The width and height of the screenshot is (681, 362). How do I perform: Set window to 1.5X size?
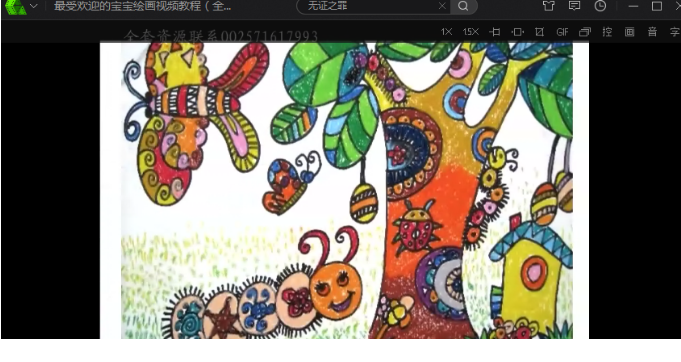(x=471, y=32)
